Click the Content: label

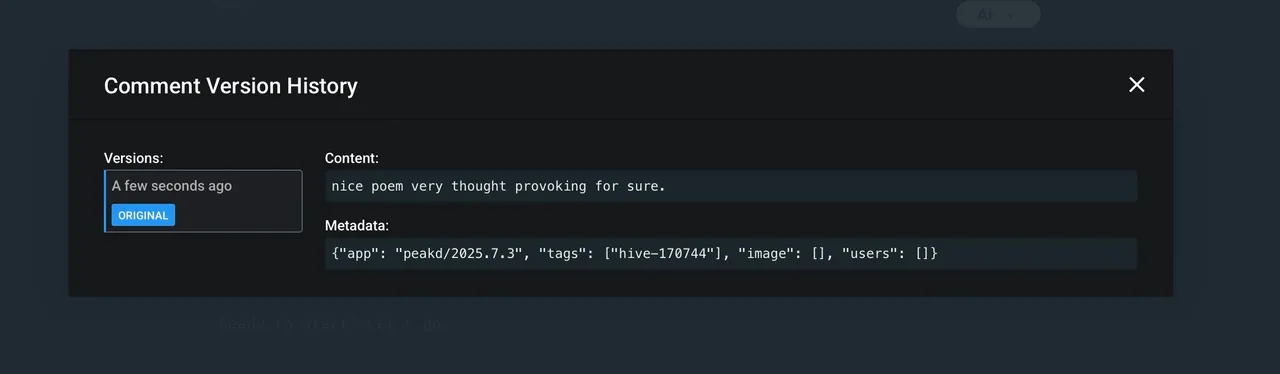click(352, 158)
